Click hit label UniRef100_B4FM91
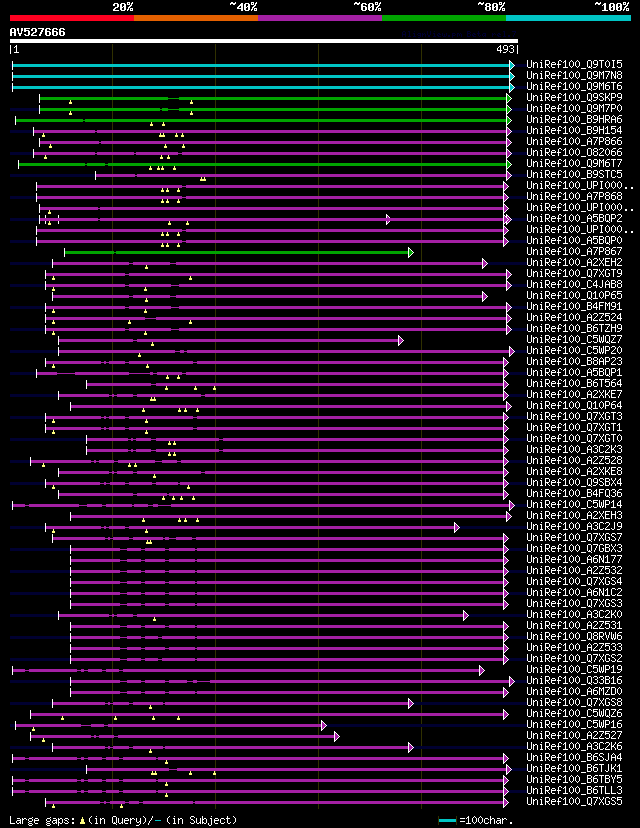The width and height of the screenshot is (640, 828). 574,306
